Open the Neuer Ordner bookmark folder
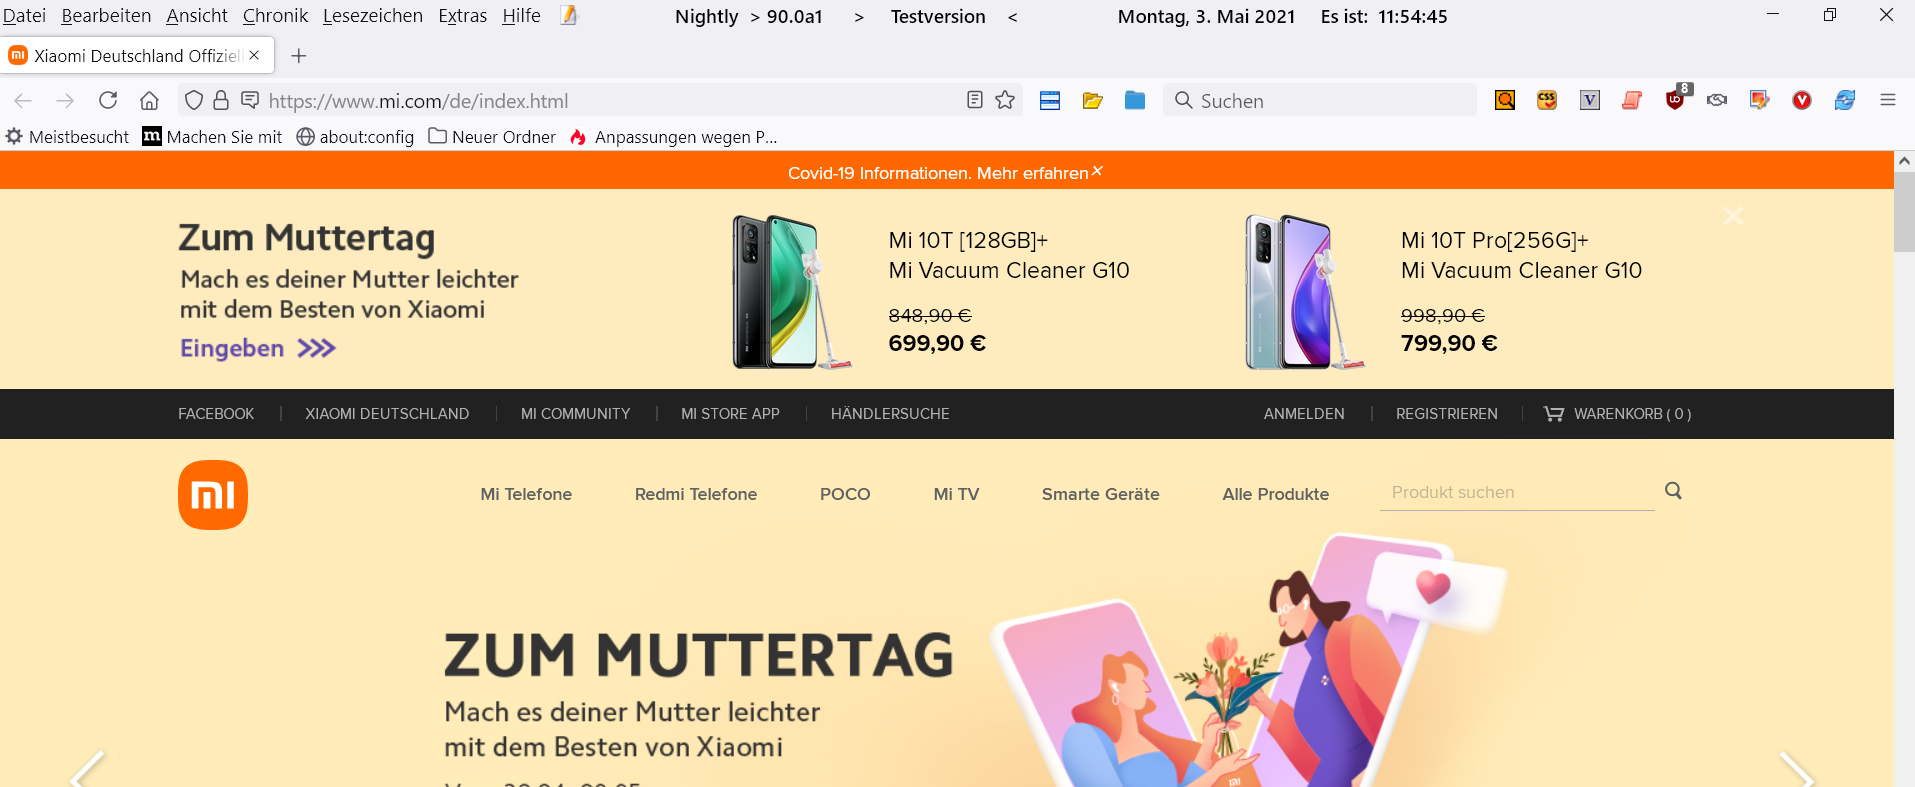Image resolution: width=1915 pixels, height=787 pixels. [492, 137]
